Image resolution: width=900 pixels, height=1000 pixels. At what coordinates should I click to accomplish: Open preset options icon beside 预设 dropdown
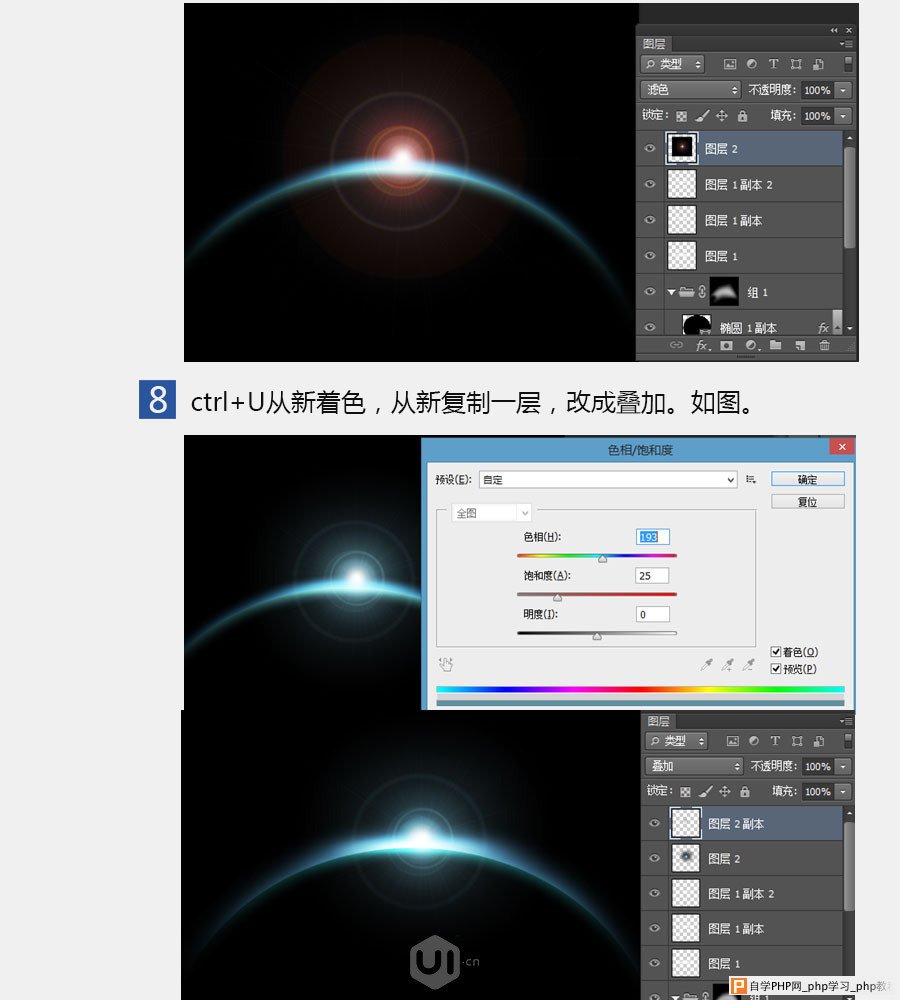point(751,479)
